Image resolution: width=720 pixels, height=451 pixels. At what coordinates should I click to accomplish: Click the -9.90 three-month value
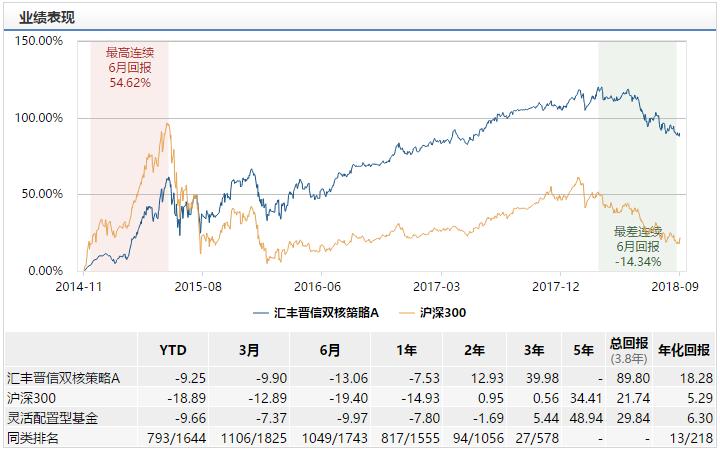click(271, 378)
